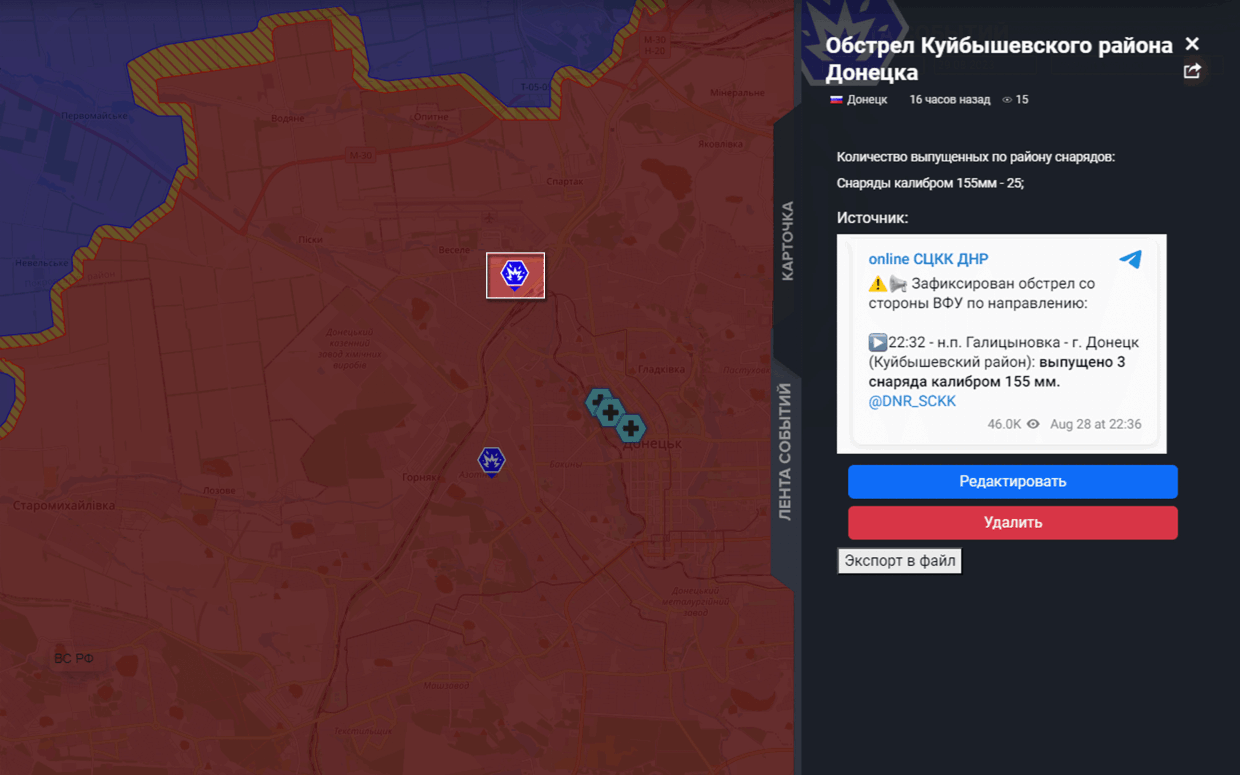The image size is (1240, 775).
Task: Click the highlighted shelling marker near Веселе
Action: click(x=515, y=274)
